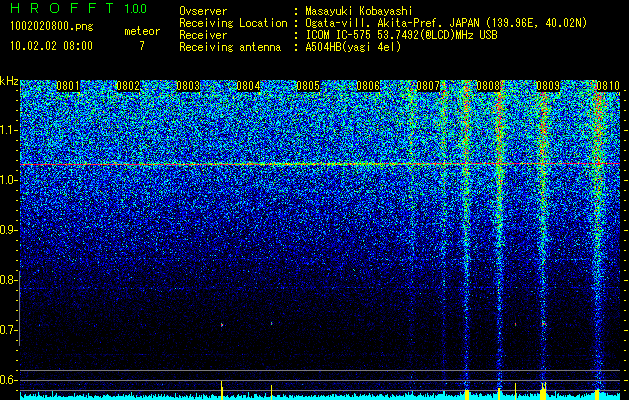Click the Receiving antenna label

point(230,47)
